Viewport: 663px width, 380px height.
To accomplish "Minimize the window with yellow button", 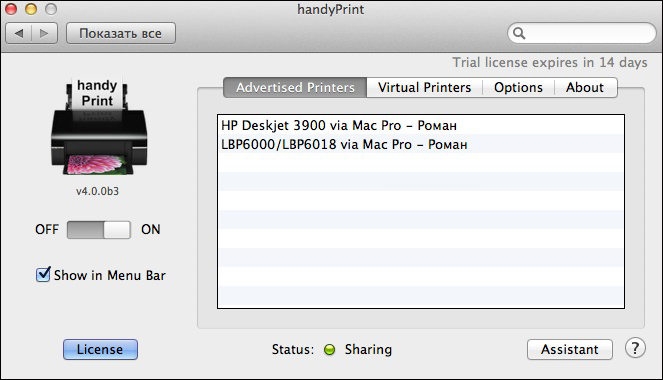I will (31, 9).
